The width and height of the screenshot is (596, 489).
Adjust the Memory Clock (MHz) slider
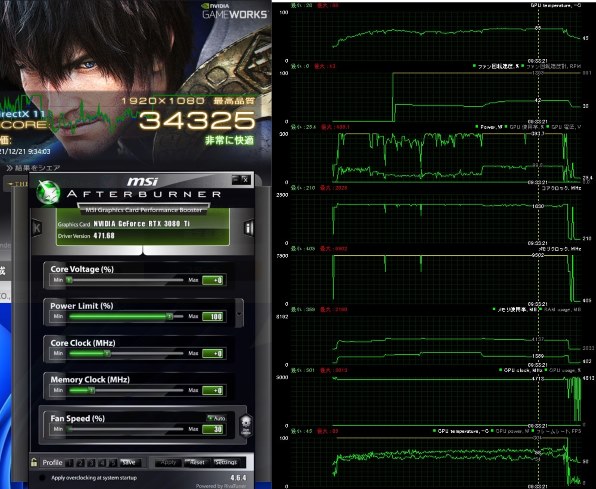[125, 390]
